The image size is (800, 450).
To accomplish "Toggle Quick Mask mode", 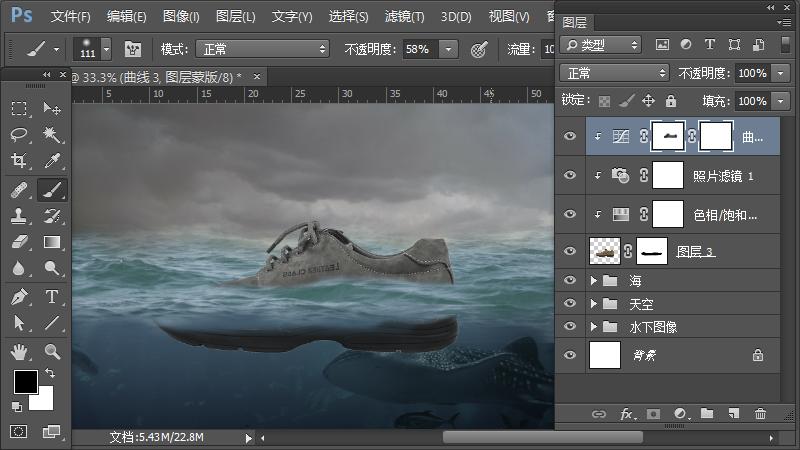I will [19, 432].
